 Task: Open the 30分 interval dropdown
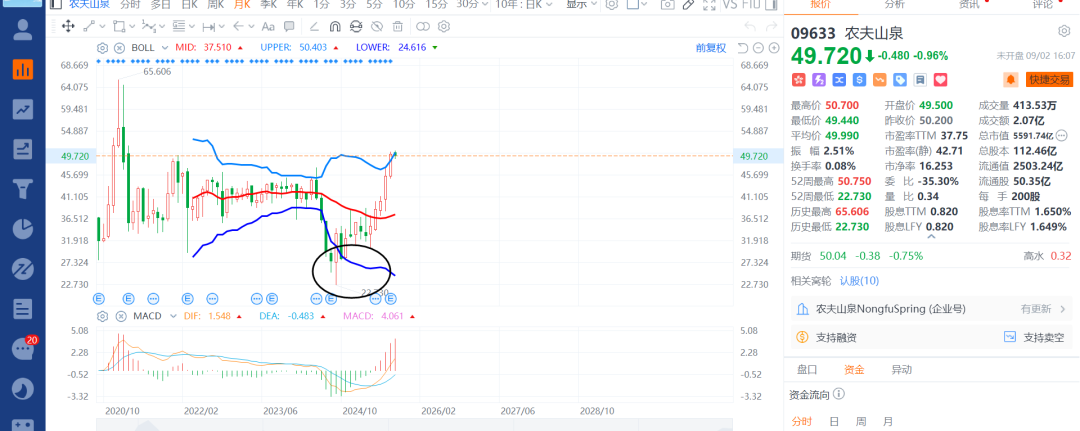(472, 4)
